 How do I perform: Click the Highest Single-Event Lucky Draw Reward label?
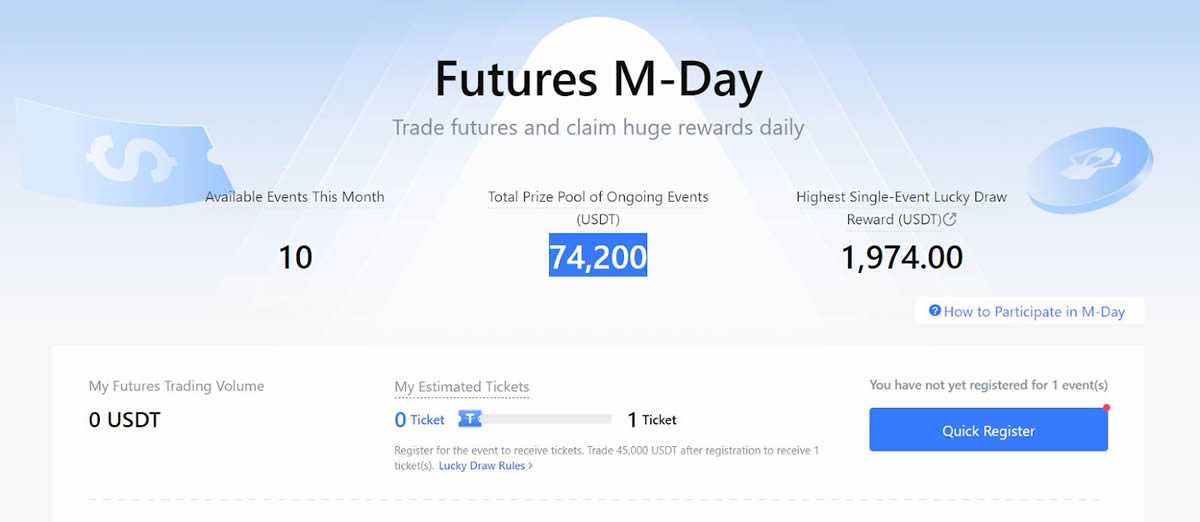pos(901,197)
